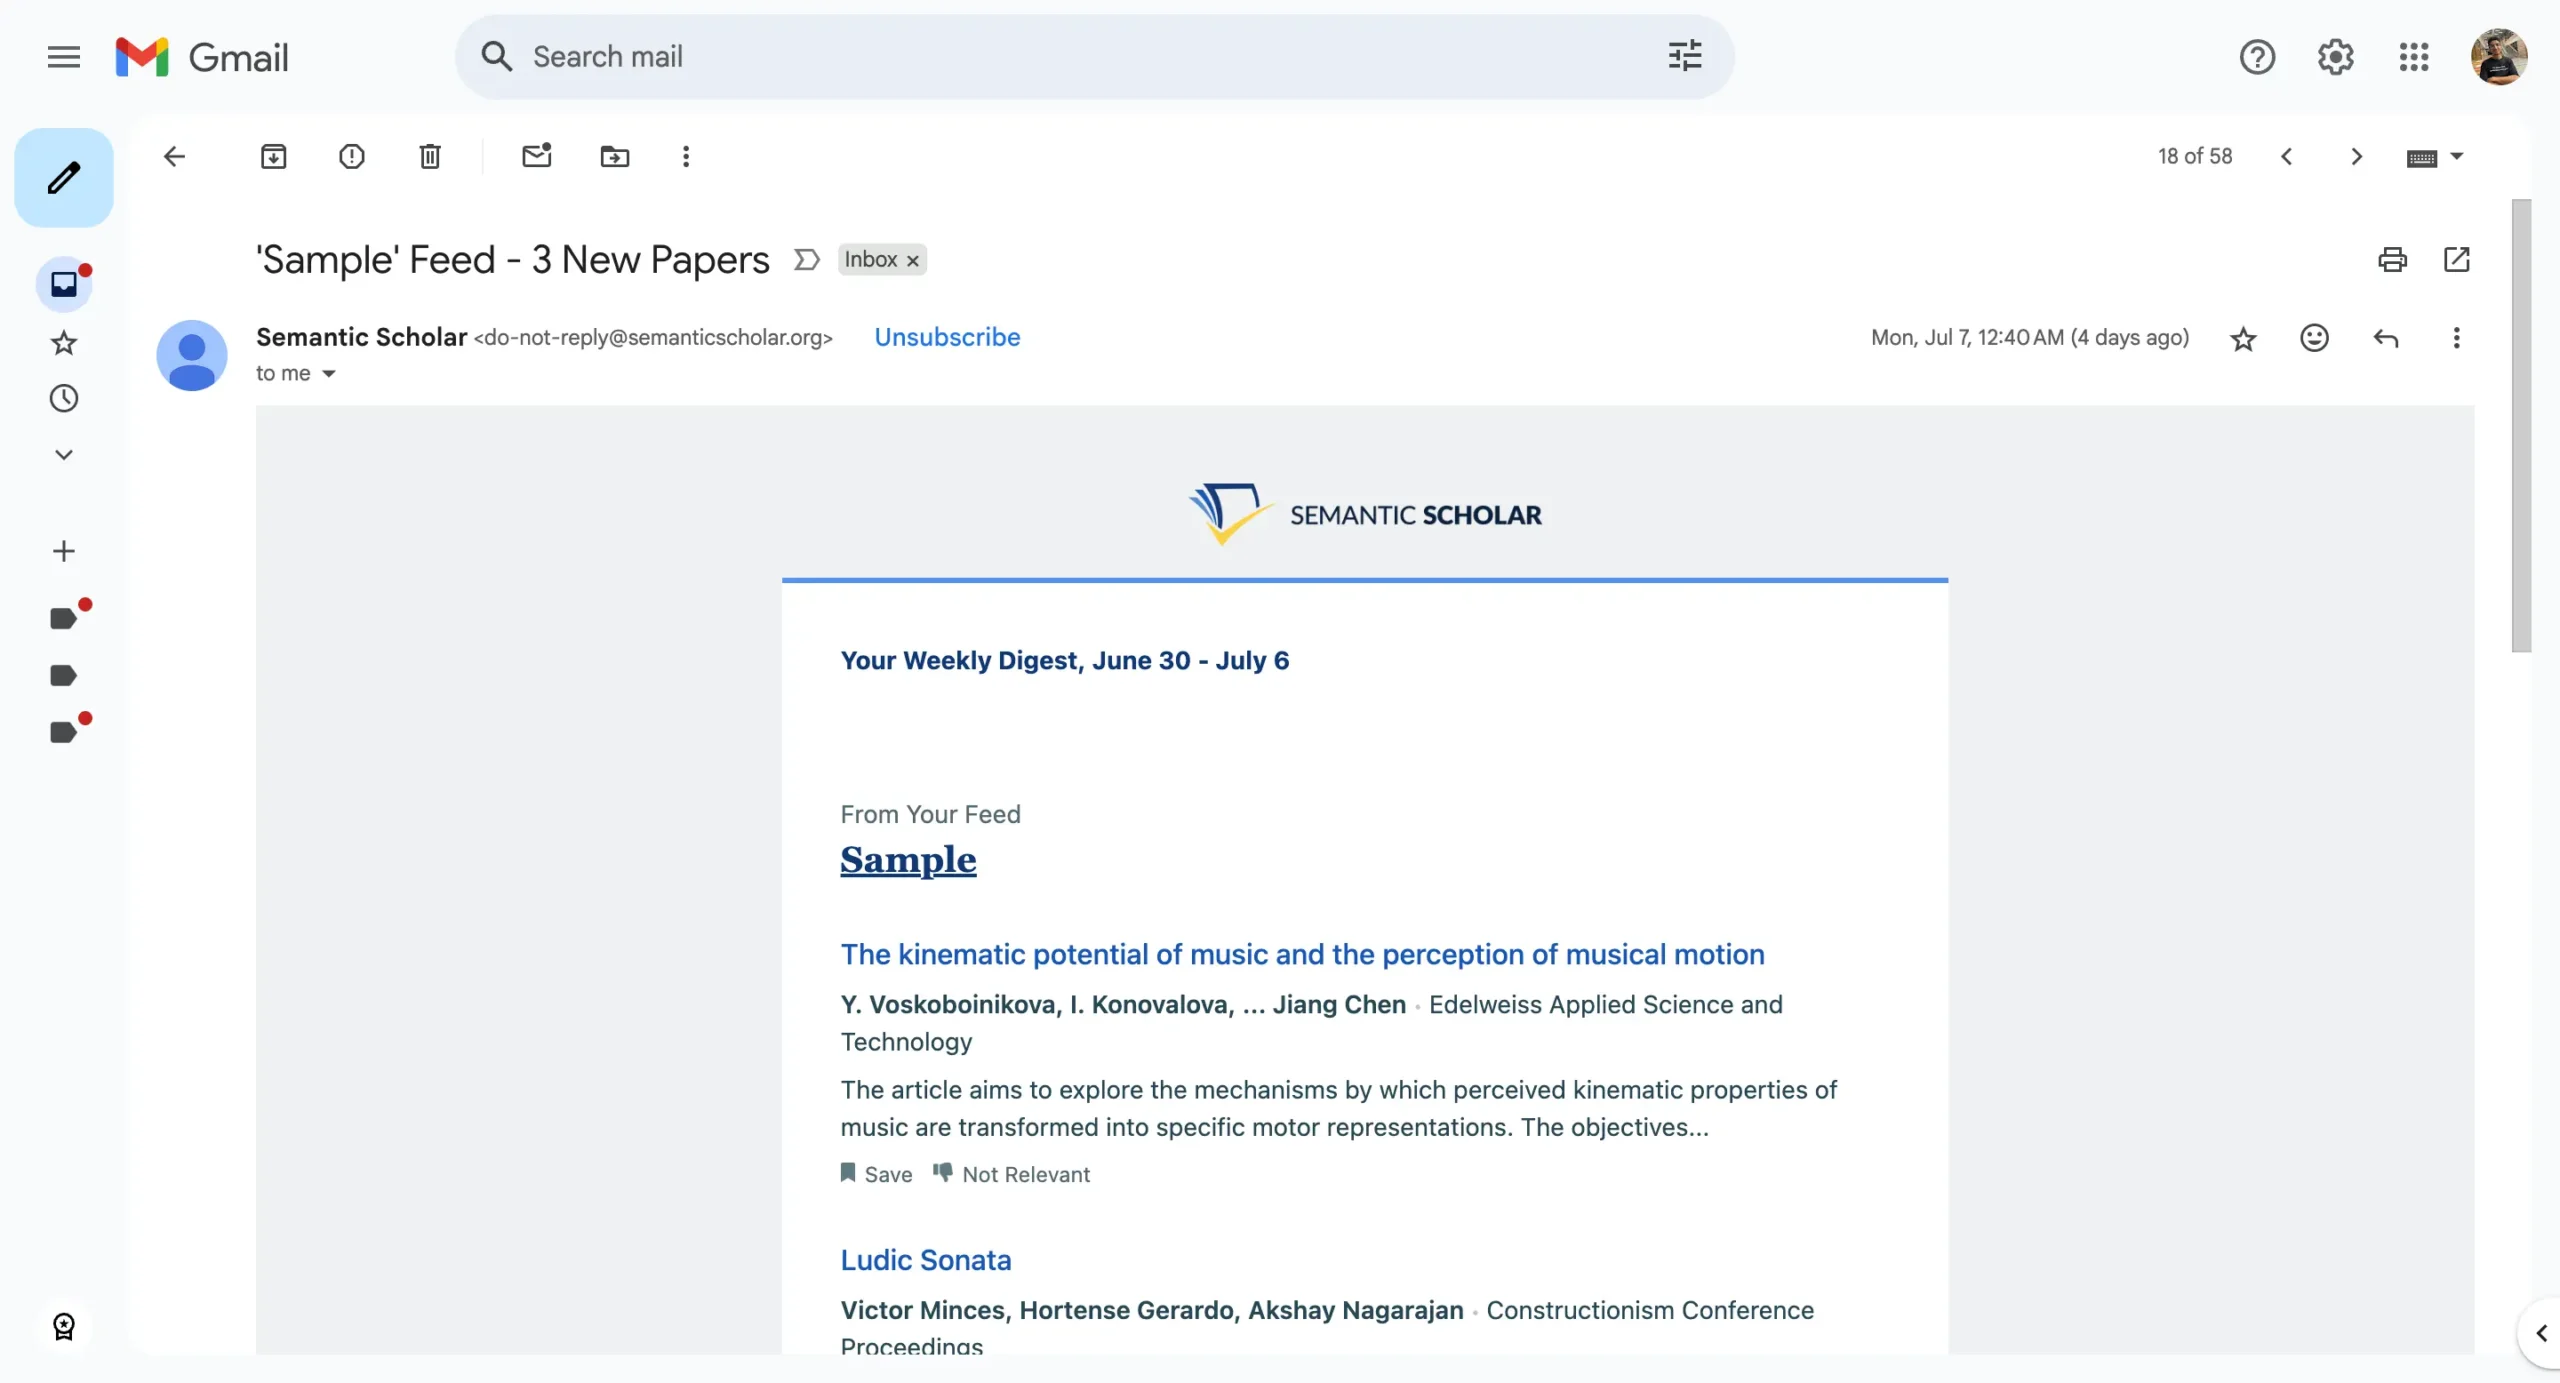This screenshot has width=2560, height=1383.
Task: Open the Support help icon
Action: coord(2257,57)
